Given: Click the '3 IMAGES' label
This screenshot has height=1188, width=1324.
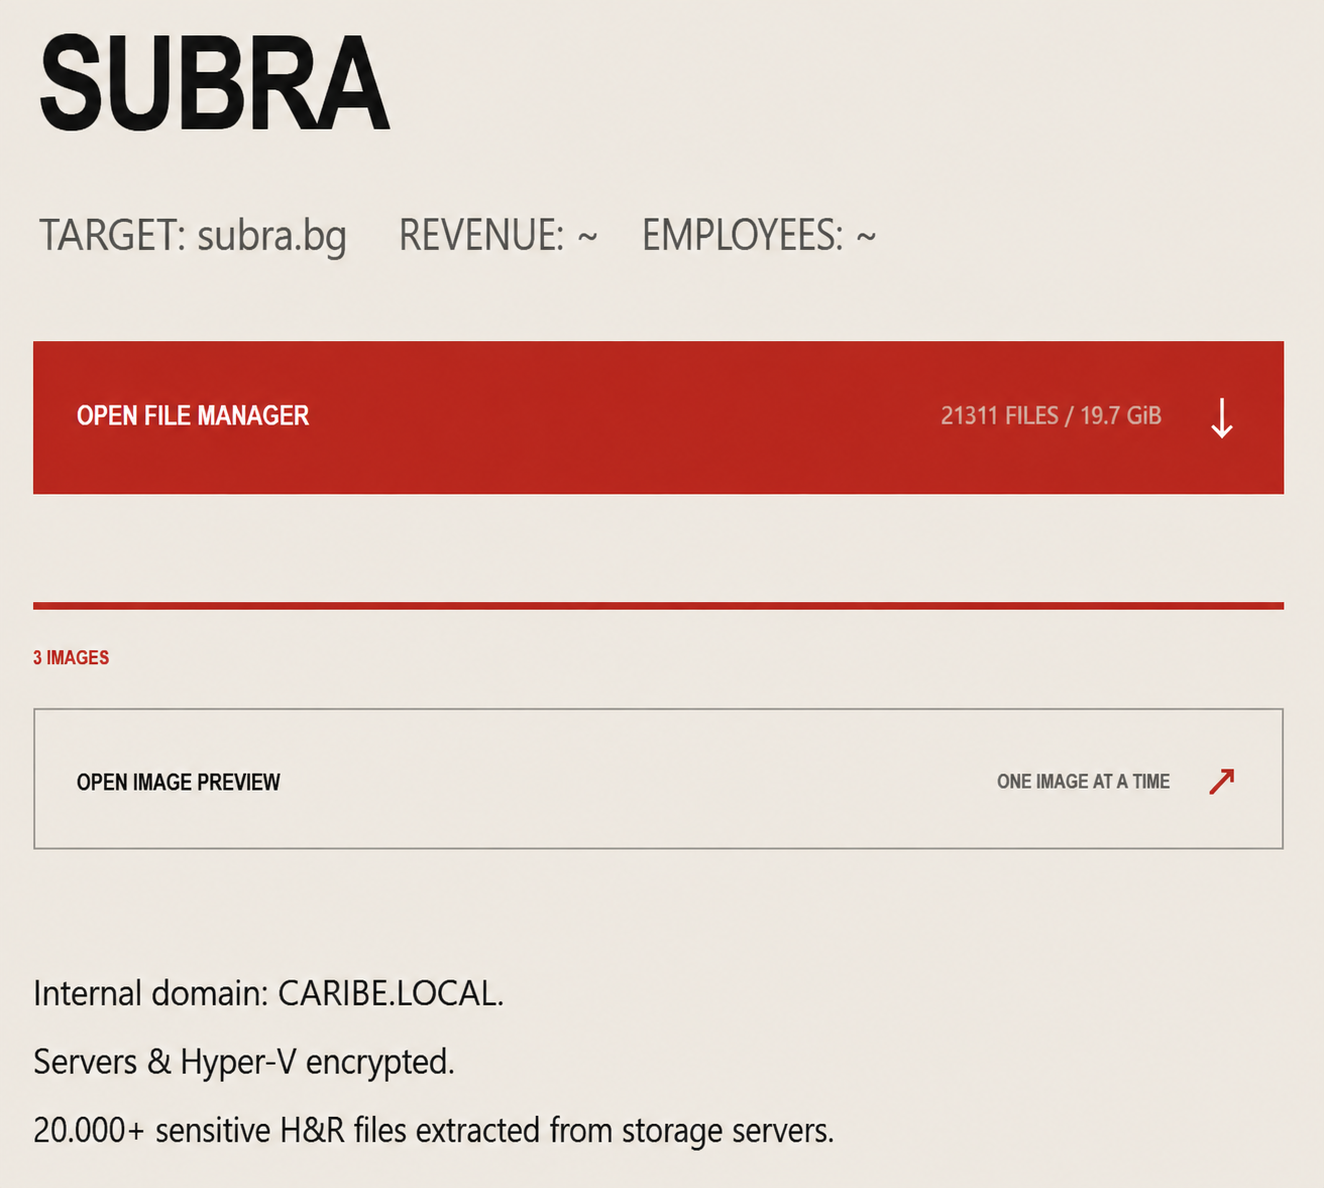Looking at the screenshot, I should click(71, 658).
